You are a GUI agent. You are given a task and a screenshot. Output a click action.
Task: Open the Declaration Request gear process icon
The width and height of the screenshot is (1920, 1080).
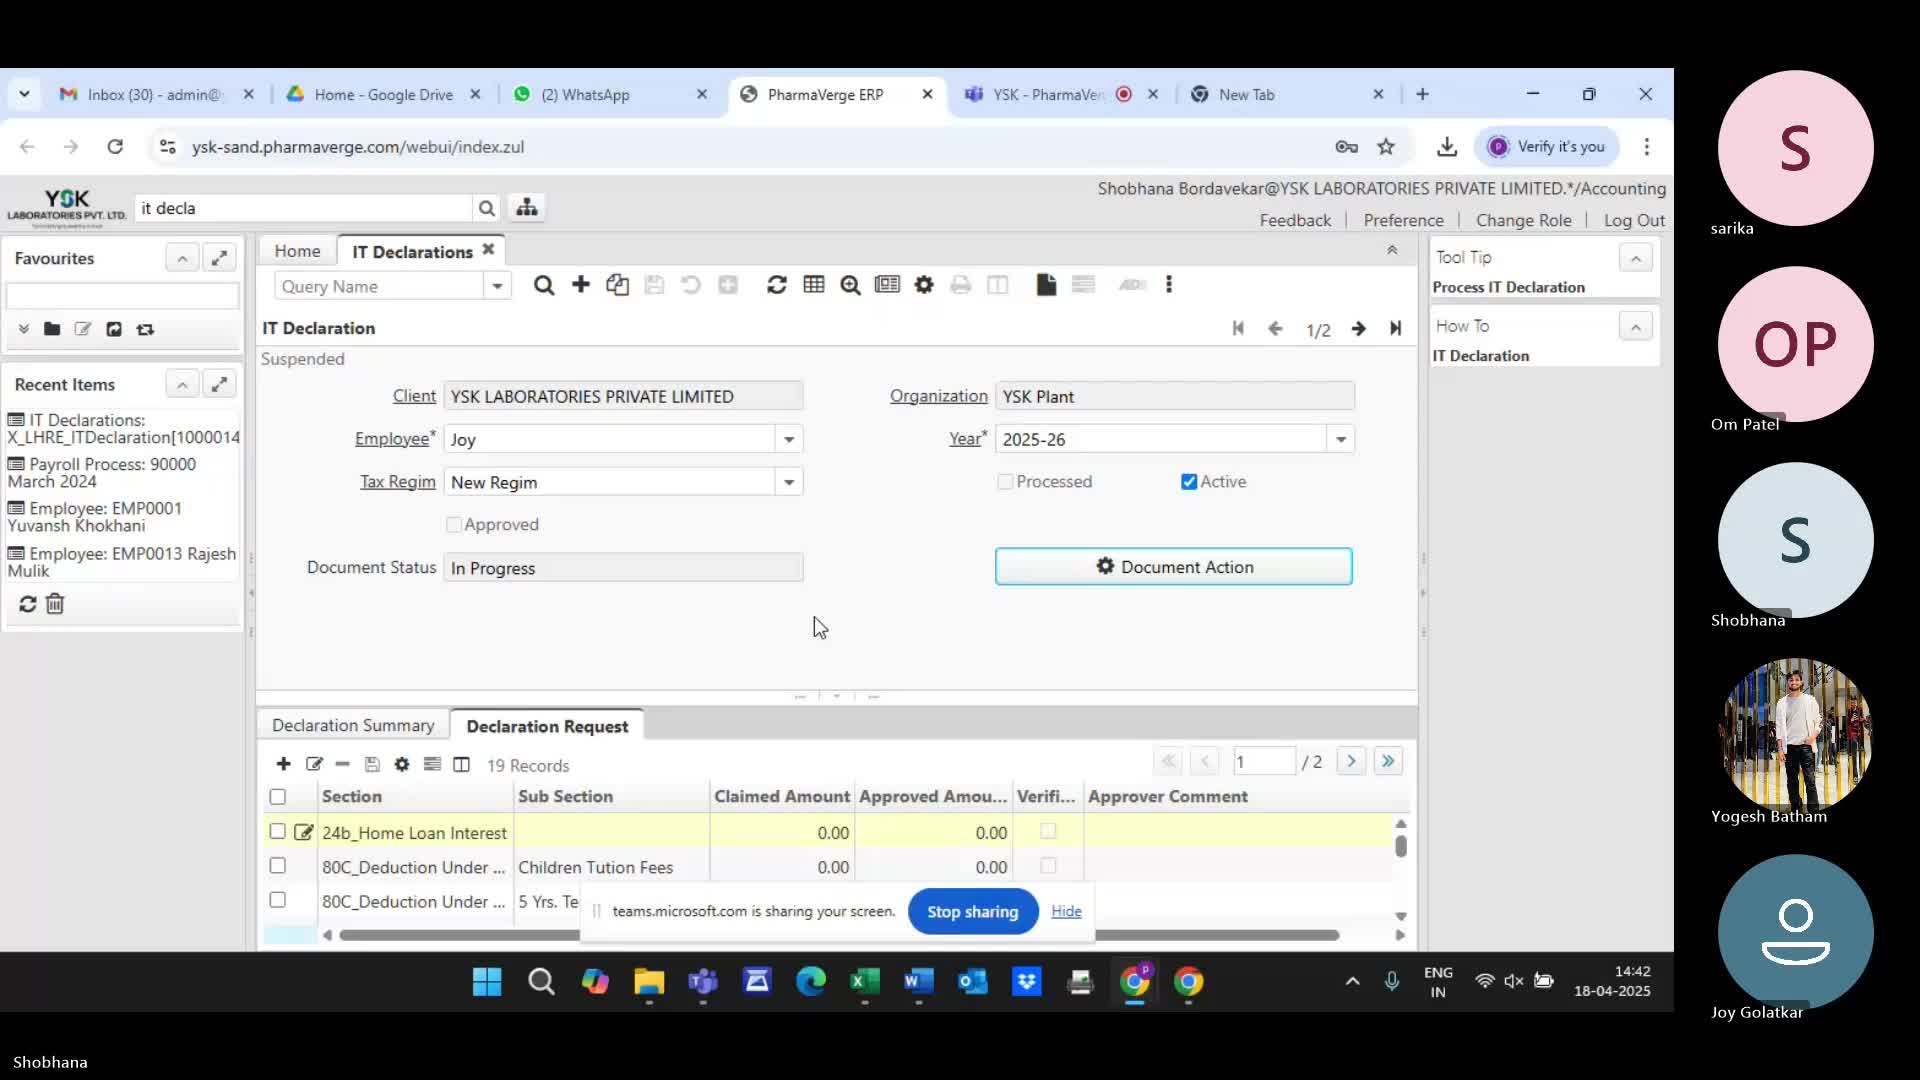(402, 764)
